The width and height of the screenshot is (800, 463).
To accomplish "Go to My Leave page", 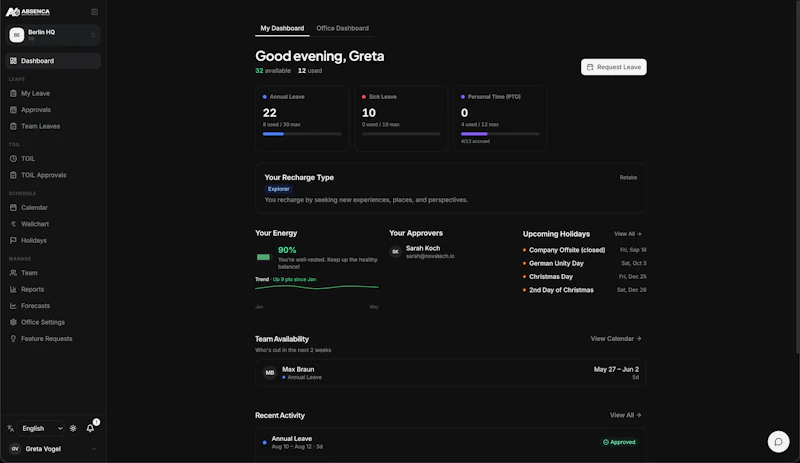I will (x=53, y=93).
